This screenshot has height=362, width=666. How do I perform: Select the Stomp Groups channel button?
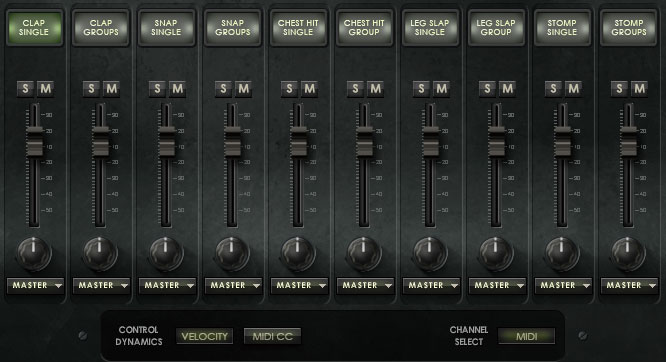[629, 28]
